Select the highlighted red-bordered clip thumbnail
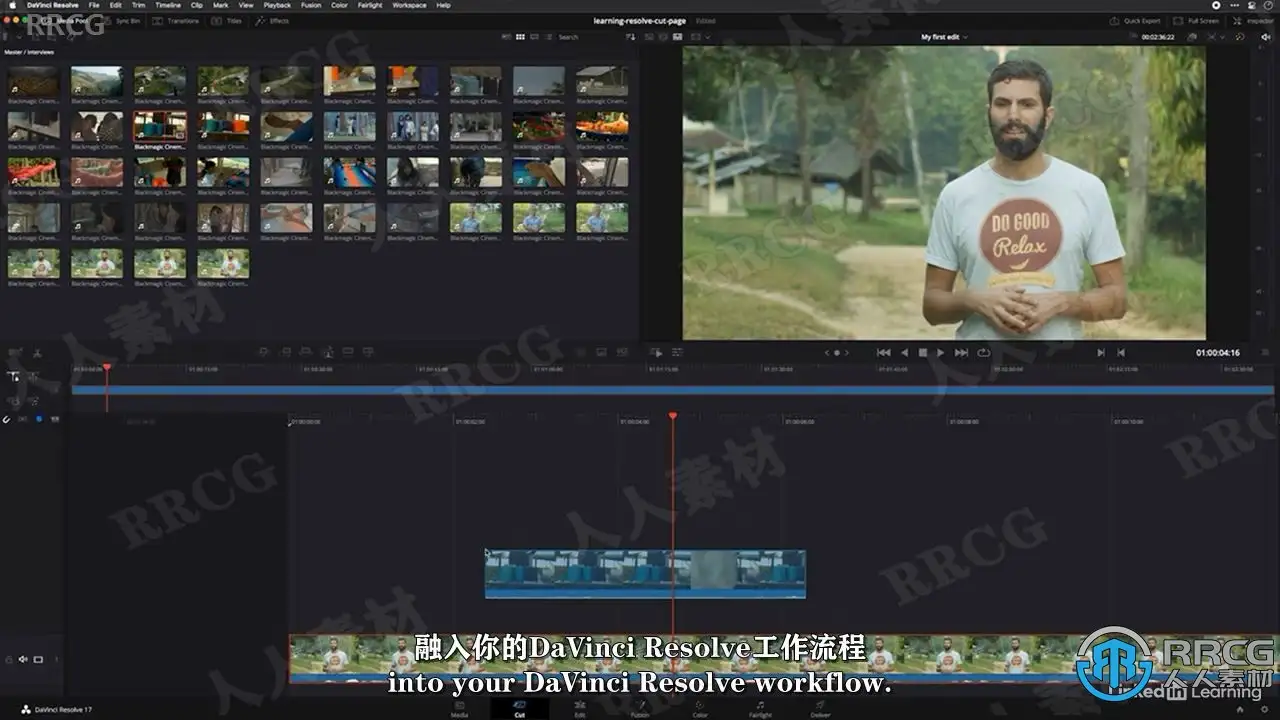This screenshot has width=1280, height=720. pos(160,127)
